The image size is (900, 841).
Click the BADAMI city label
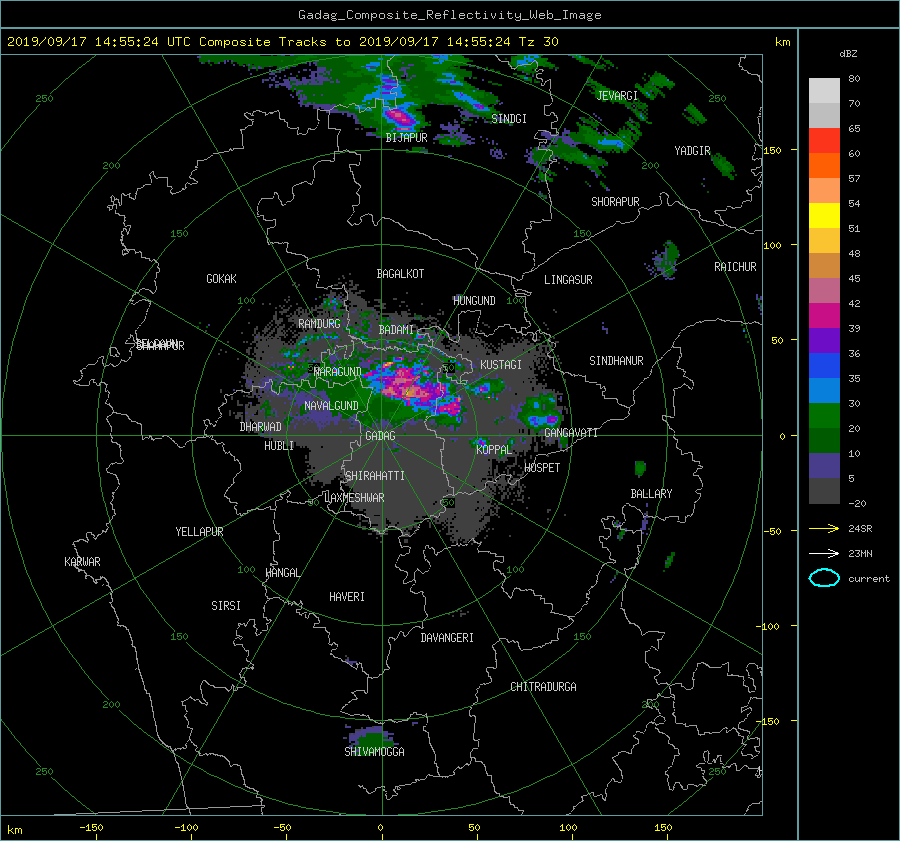point(396,330)
